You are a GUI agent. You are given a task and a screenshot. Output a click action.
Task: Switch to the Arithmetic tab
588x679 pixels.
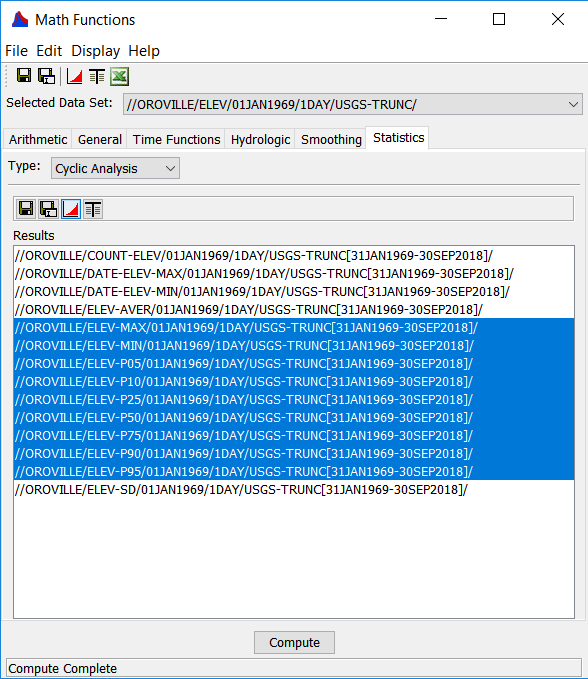38,139
